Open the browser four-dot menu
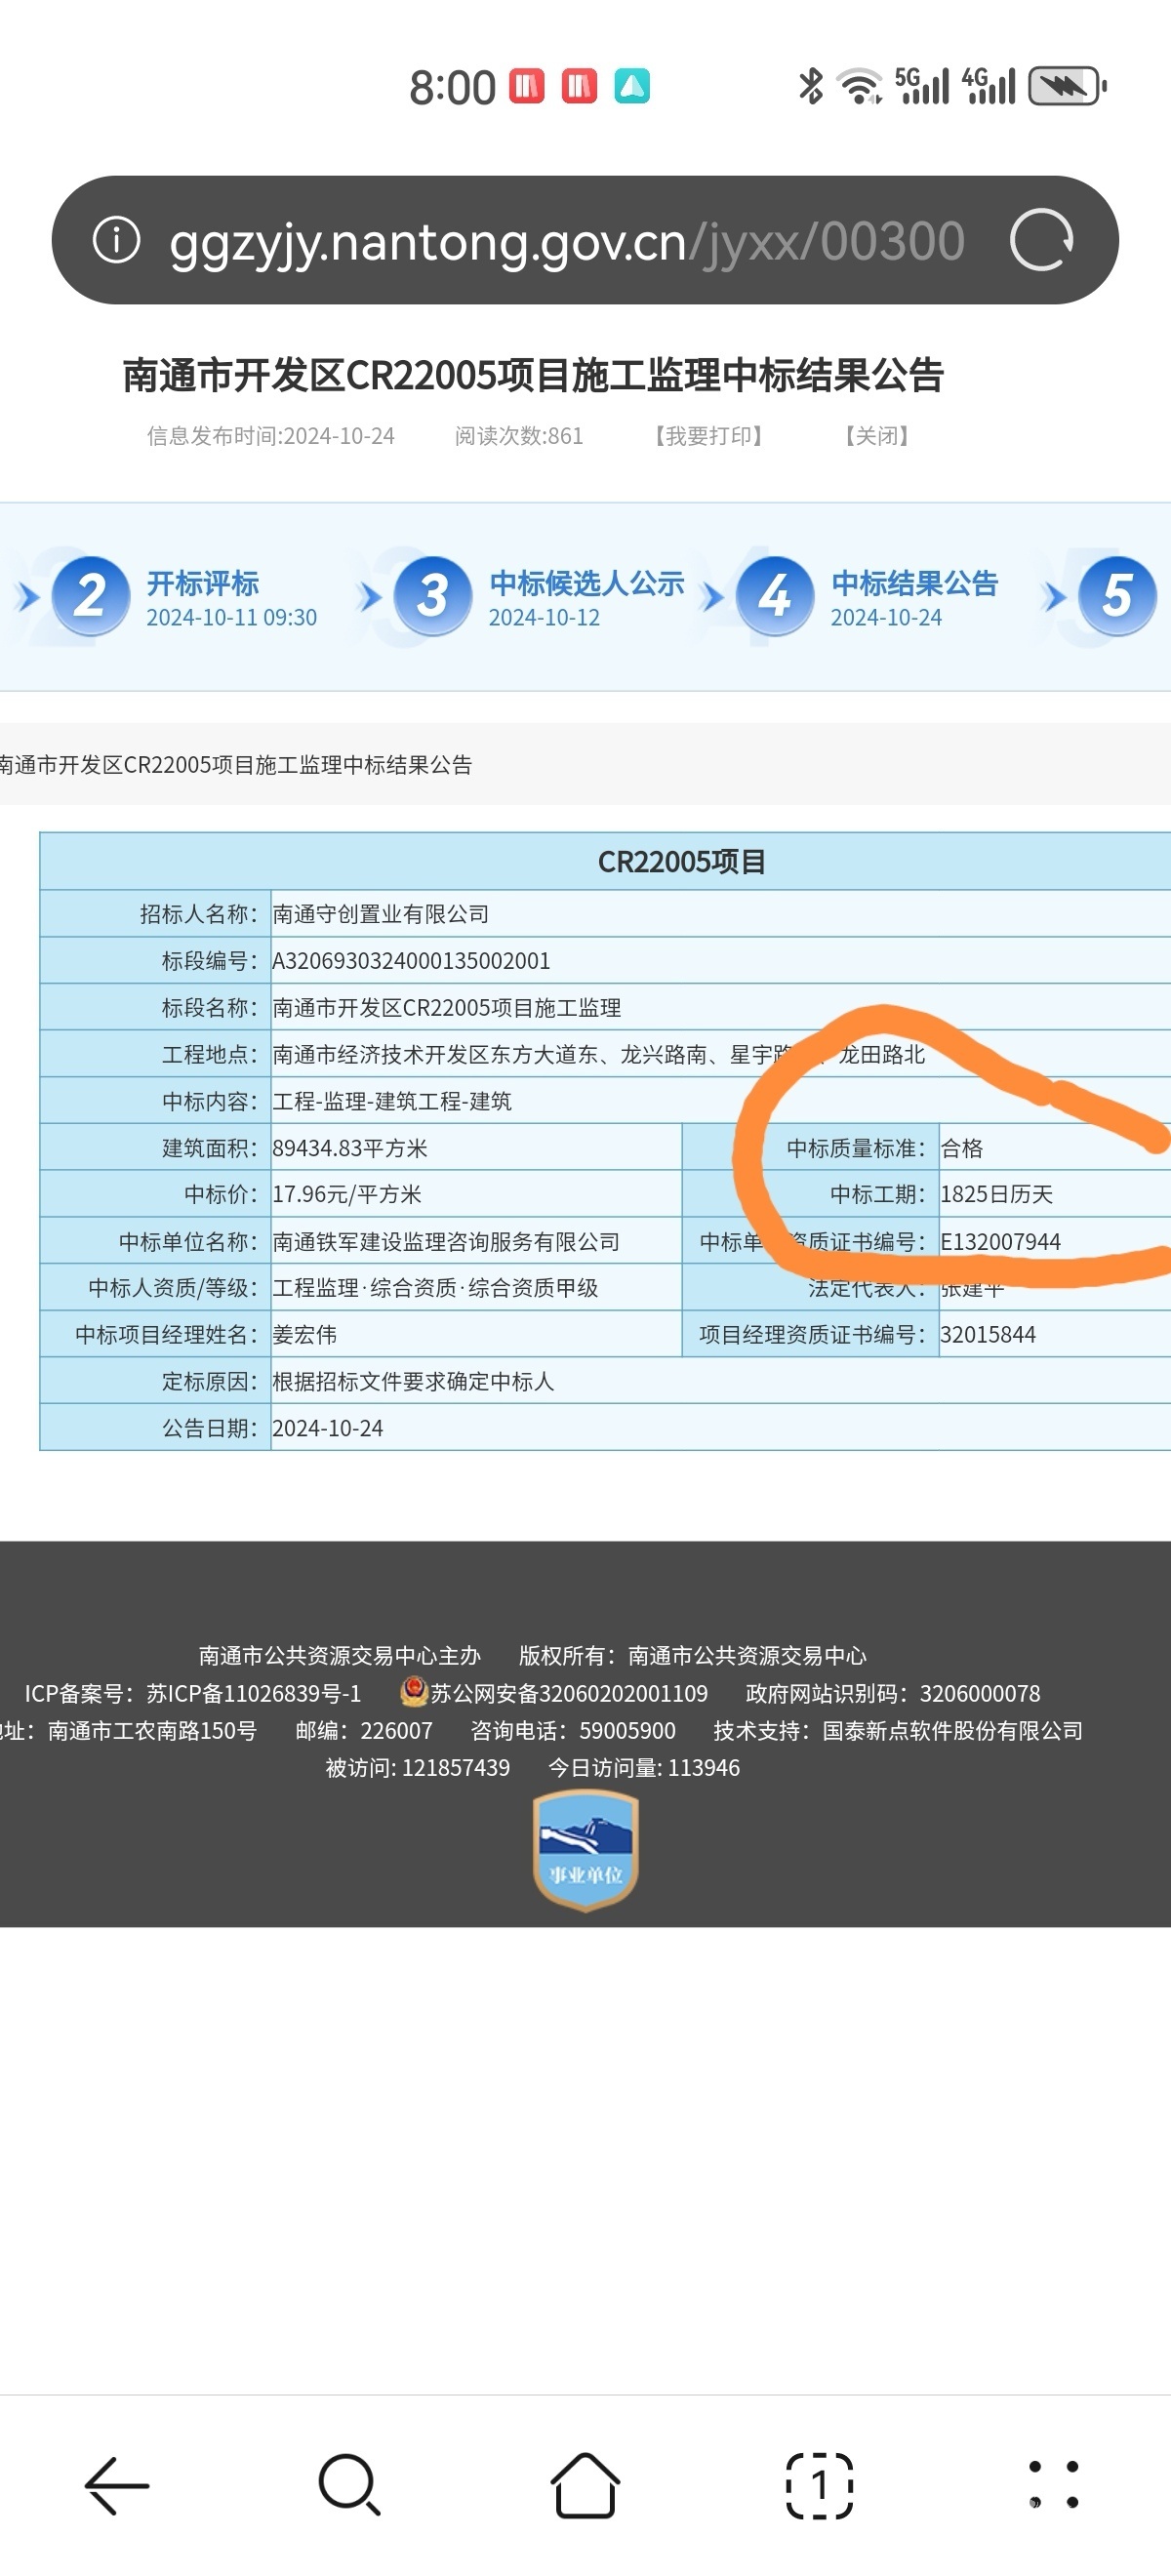This screenshot has width=1171, height=2576. [x=1053, y=2485]
